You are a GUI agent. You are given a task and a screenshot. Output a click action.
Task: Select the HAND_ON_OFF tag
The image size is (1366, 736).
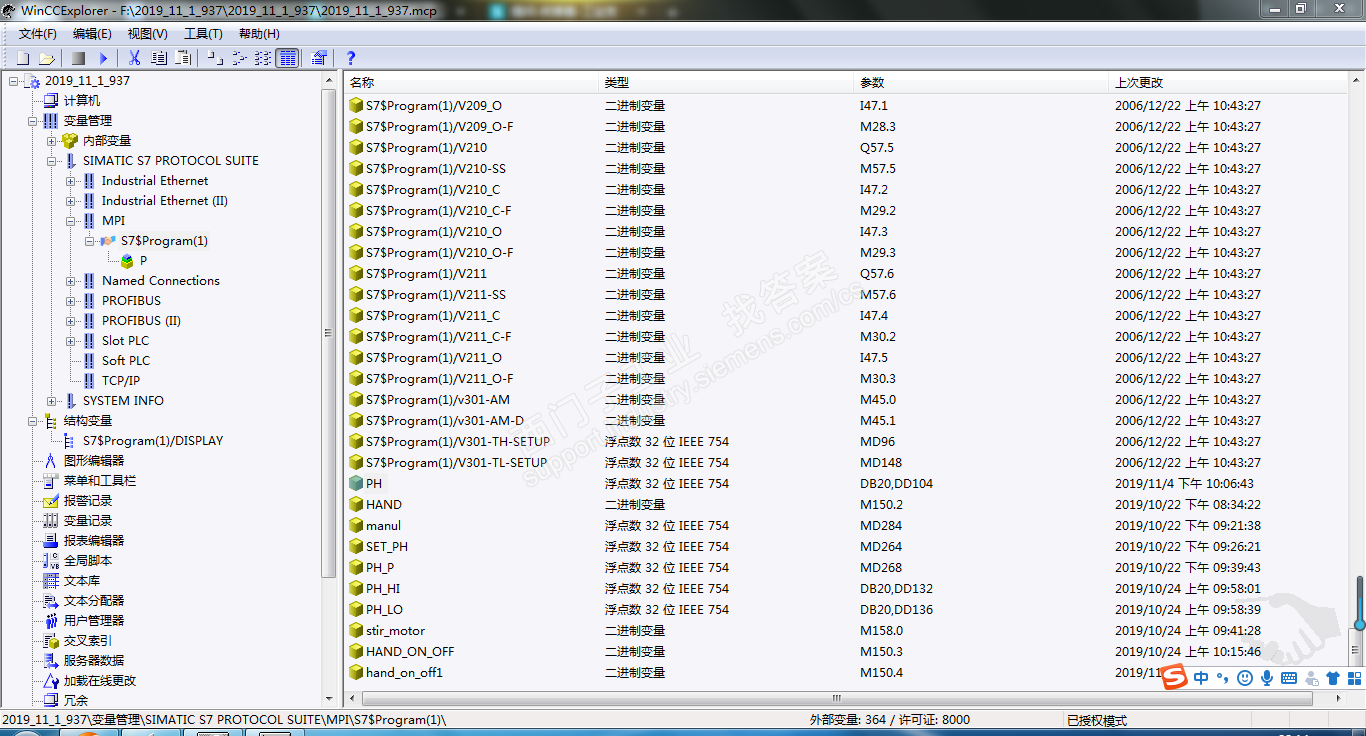pyautogui.click(x=410, y=652)
